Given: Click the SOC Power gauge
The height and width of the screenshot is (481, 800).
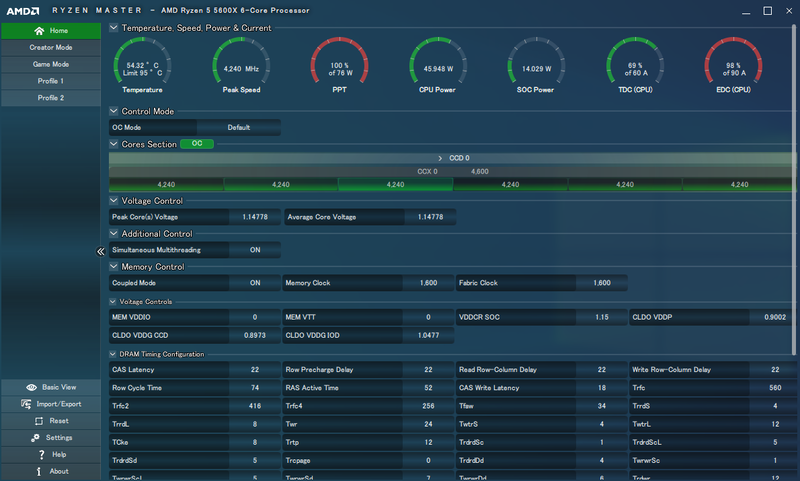Looking at the screenshot, I should [536, 65].
